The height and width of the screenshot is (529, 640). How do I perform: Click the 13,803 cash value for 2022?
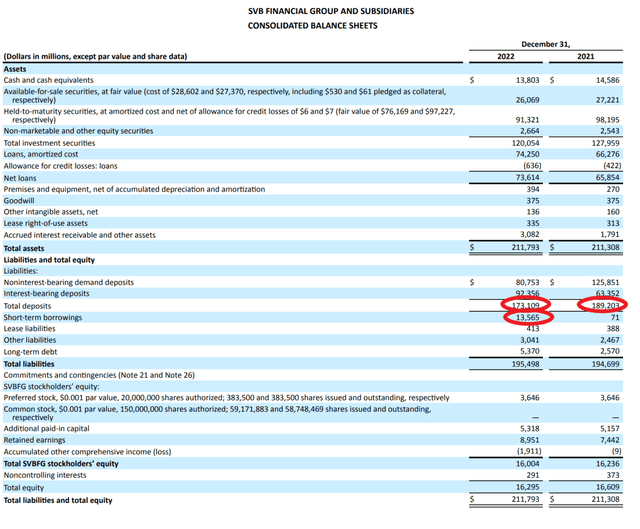click(x=527, y=80)
